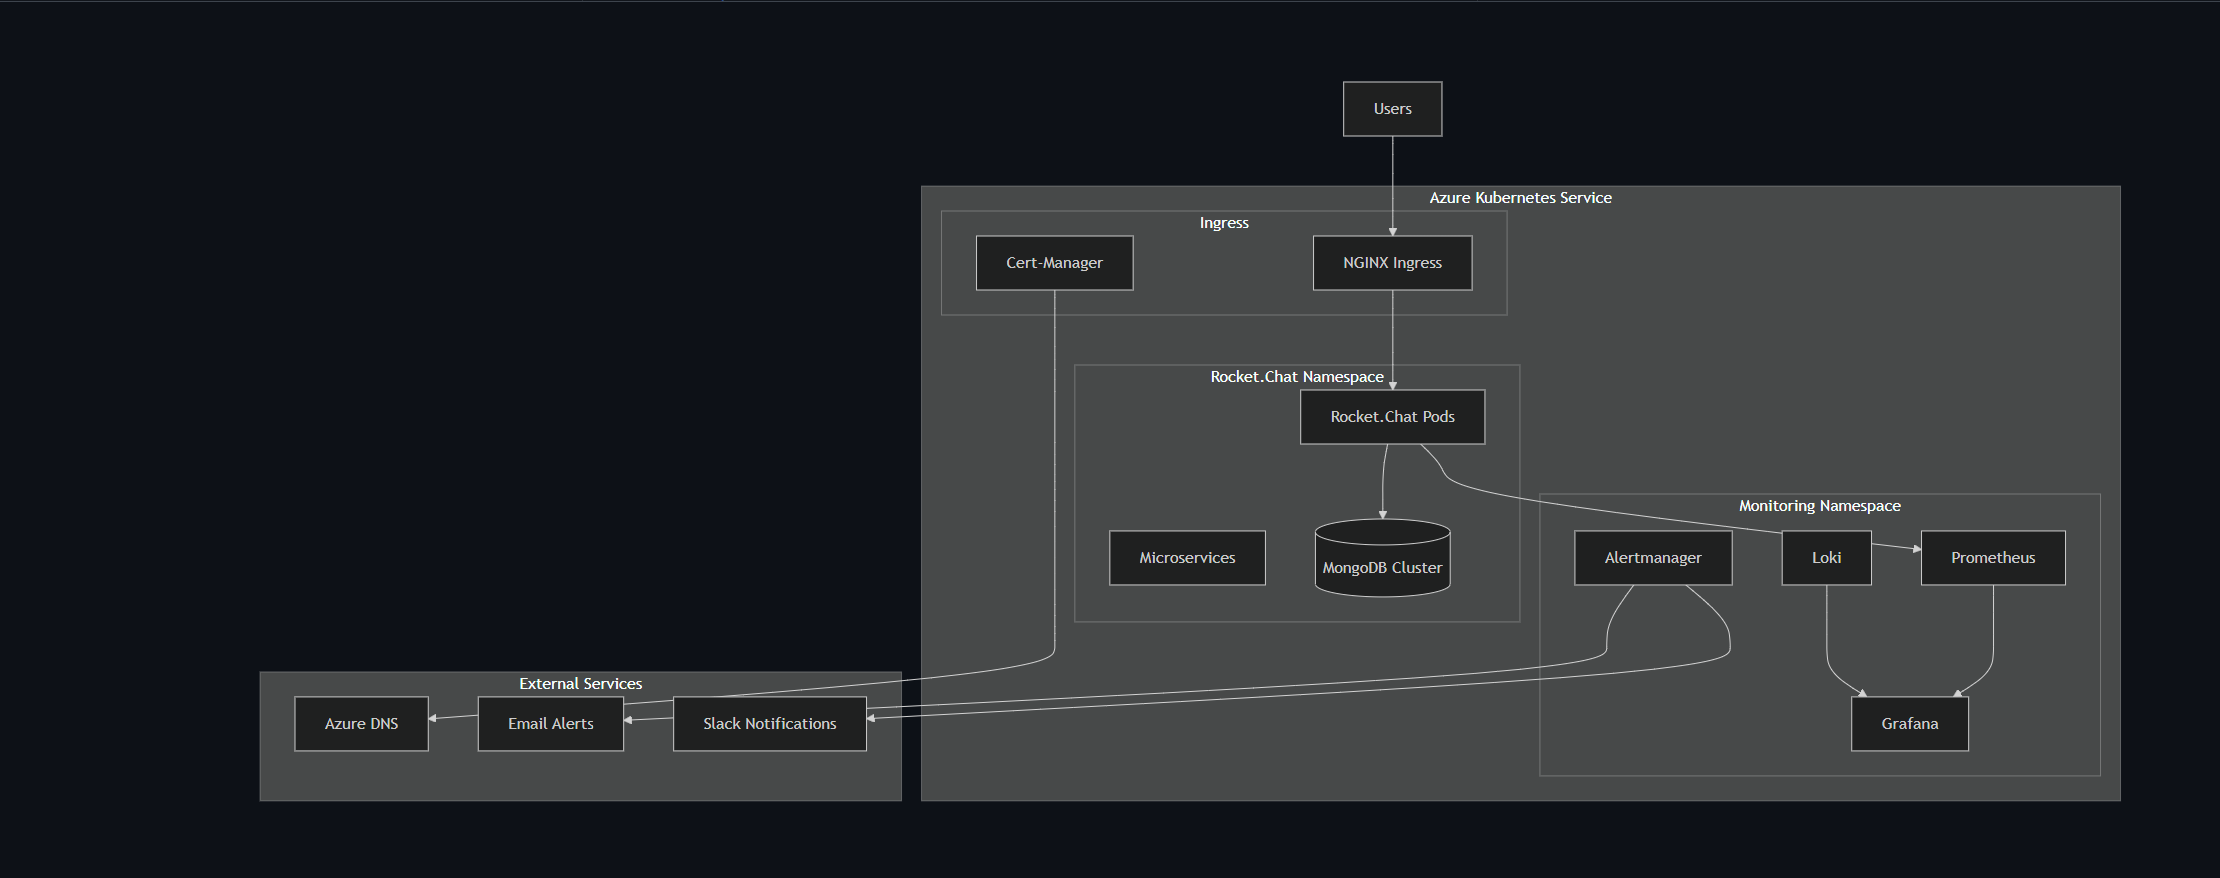Select the Alertmanager node
The height and width of the screenshot is (878, 2220).
(1653, 558)
